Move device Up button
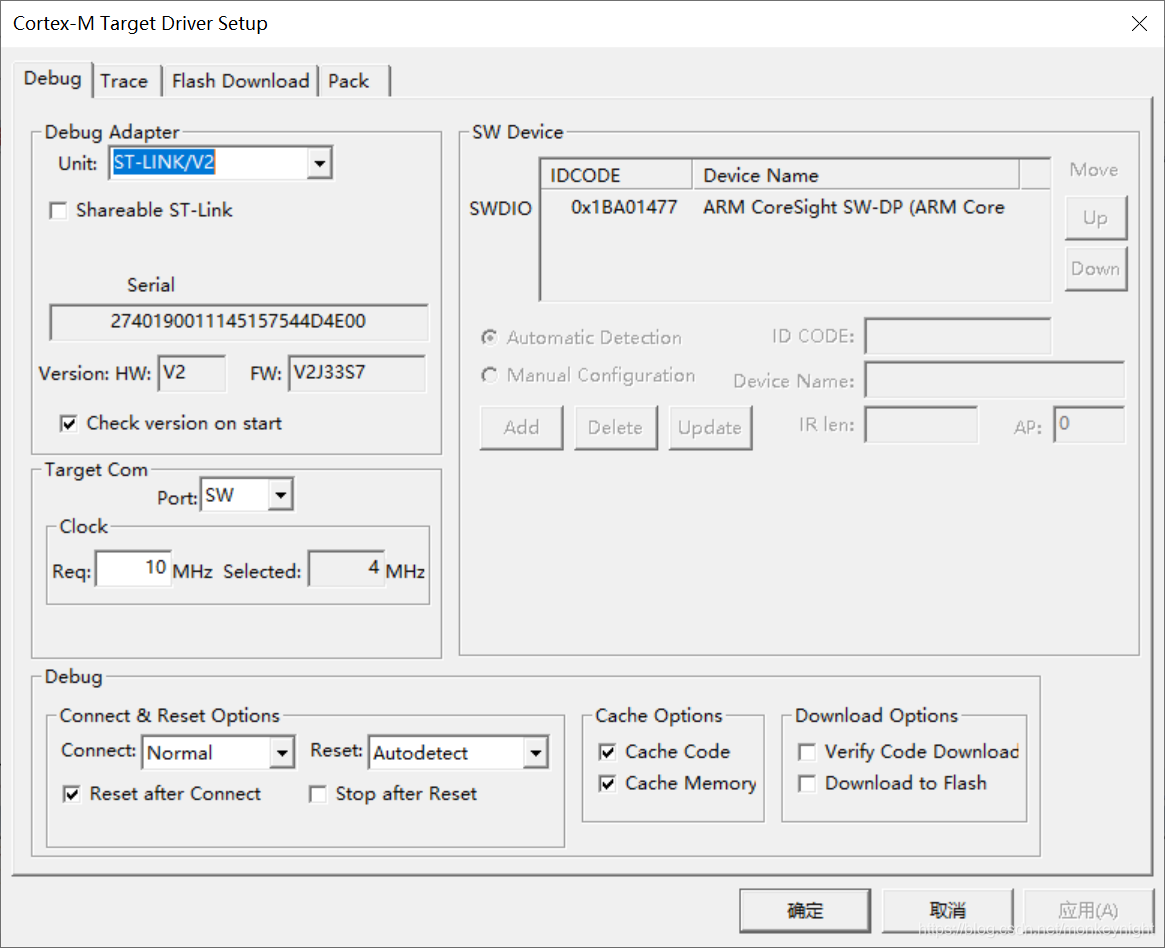This screenshot has width=1165, height=948. click(x=1095, y=218)
